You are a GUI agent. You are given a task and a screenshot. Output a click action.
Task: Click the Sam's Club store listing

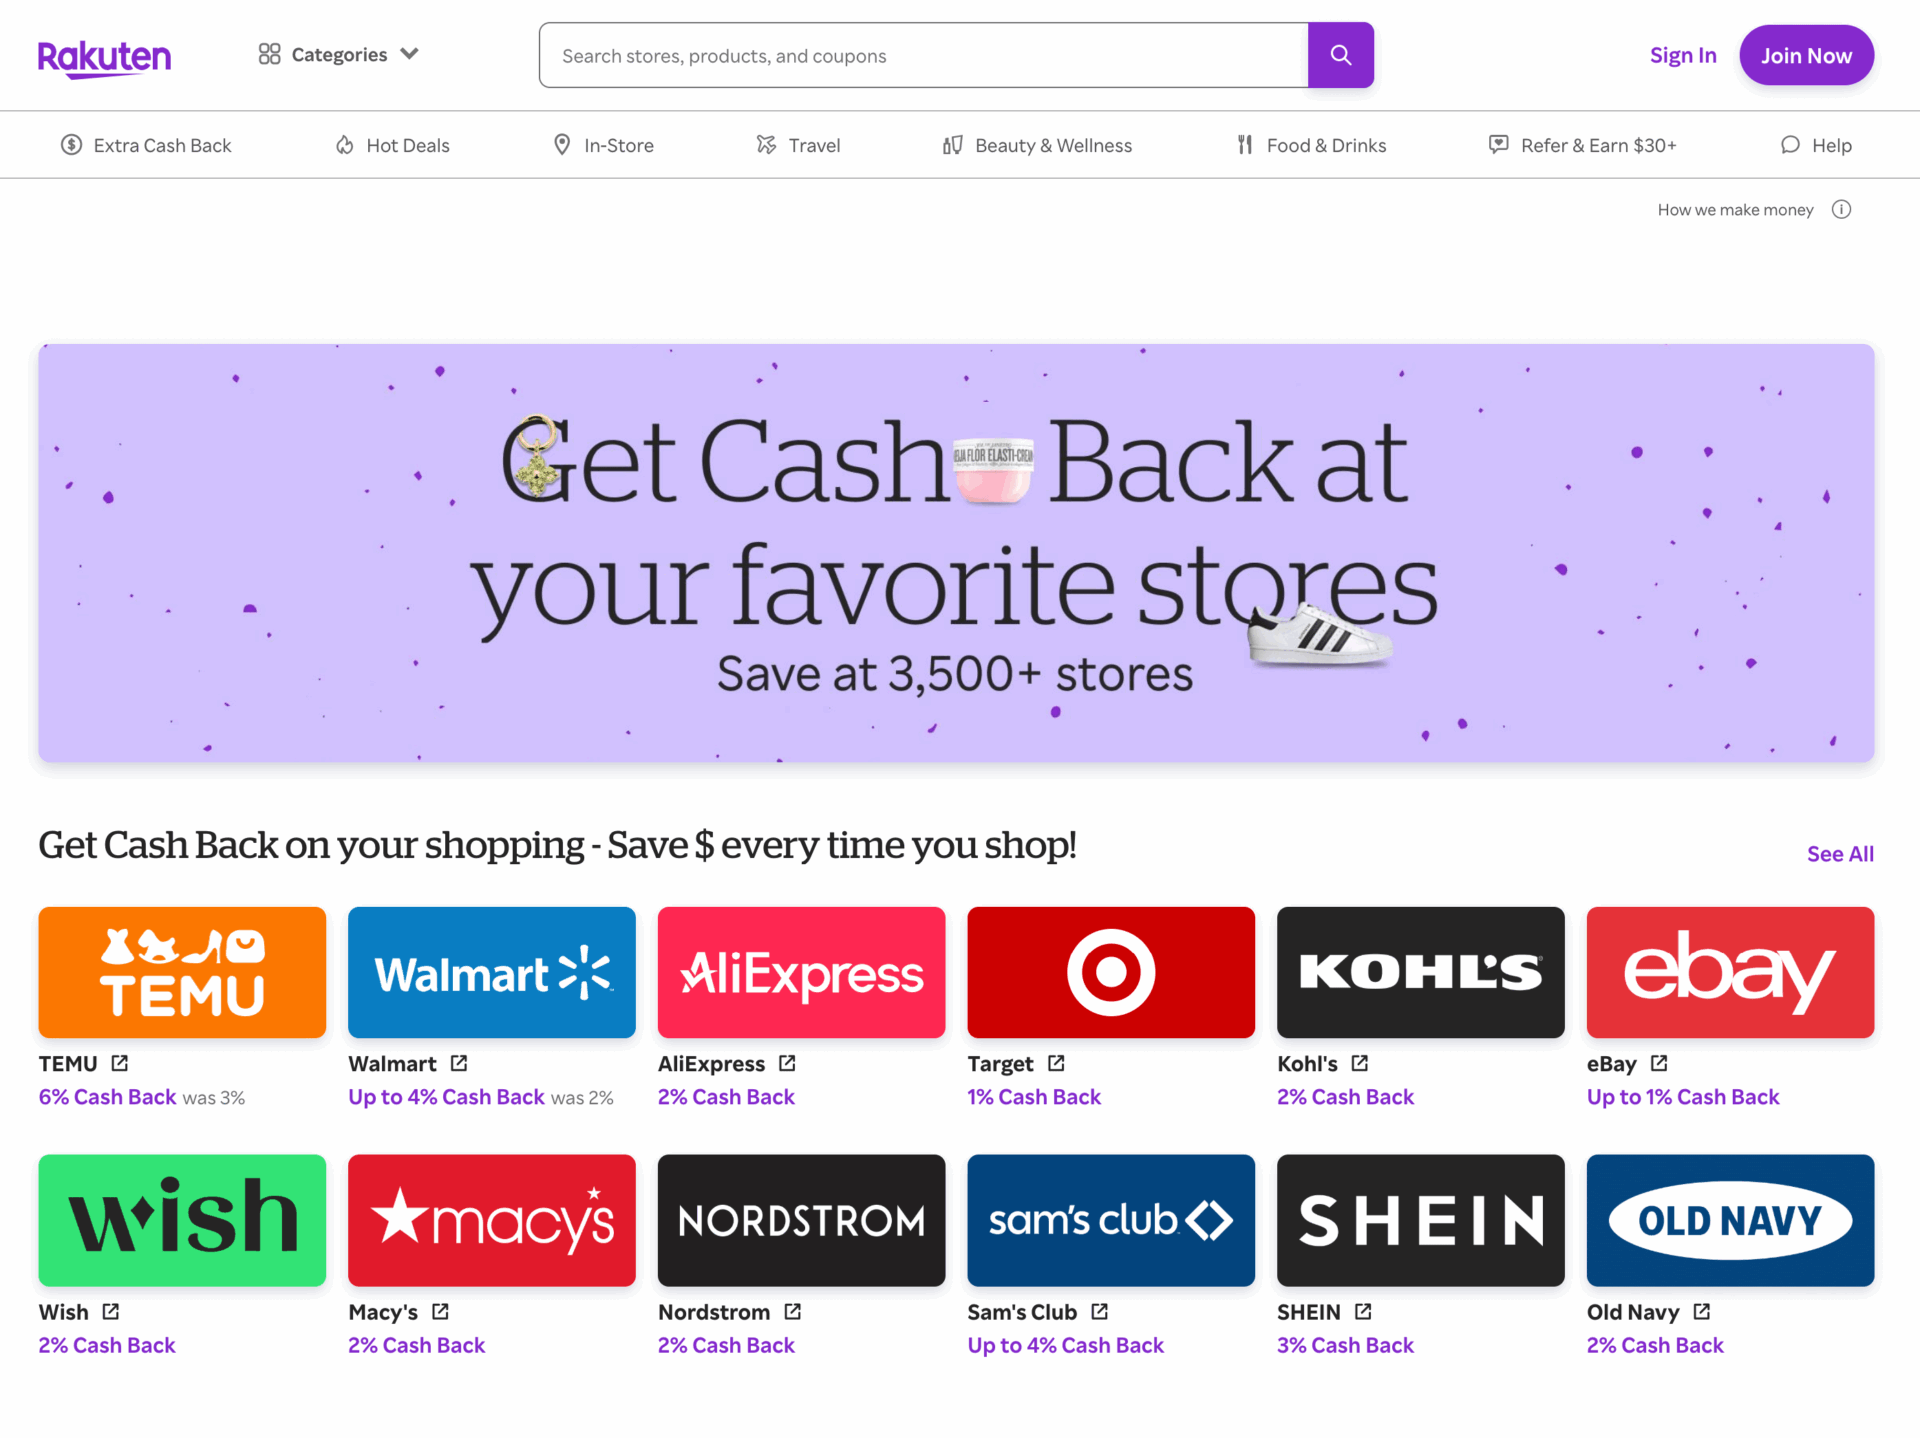tap(1110, 1217)
